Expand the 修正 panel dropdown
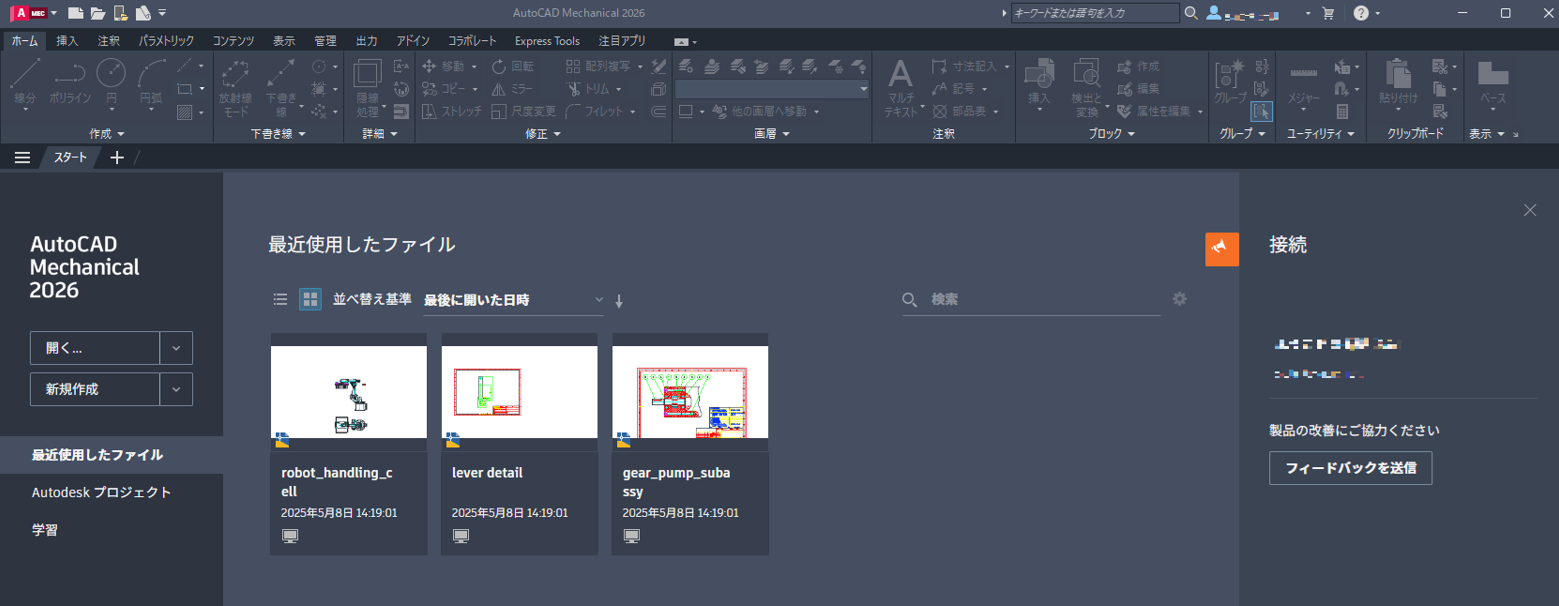Screen dimensions: 1559x606 (543, 133)
